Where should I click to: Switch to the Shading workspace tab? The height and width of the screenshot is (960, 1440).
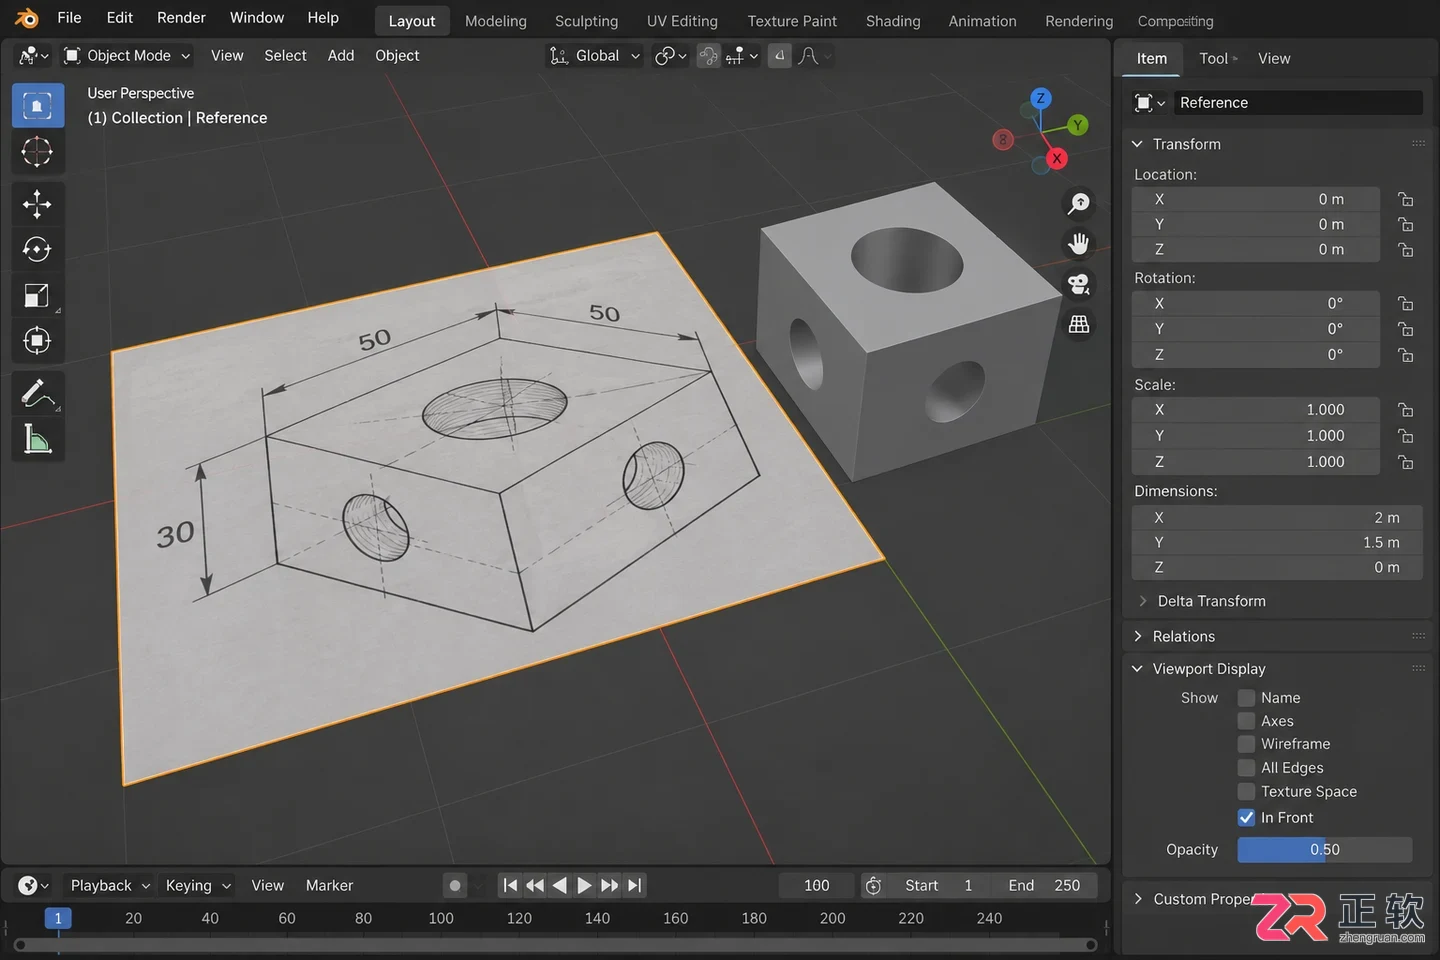[x=893, y=21]
